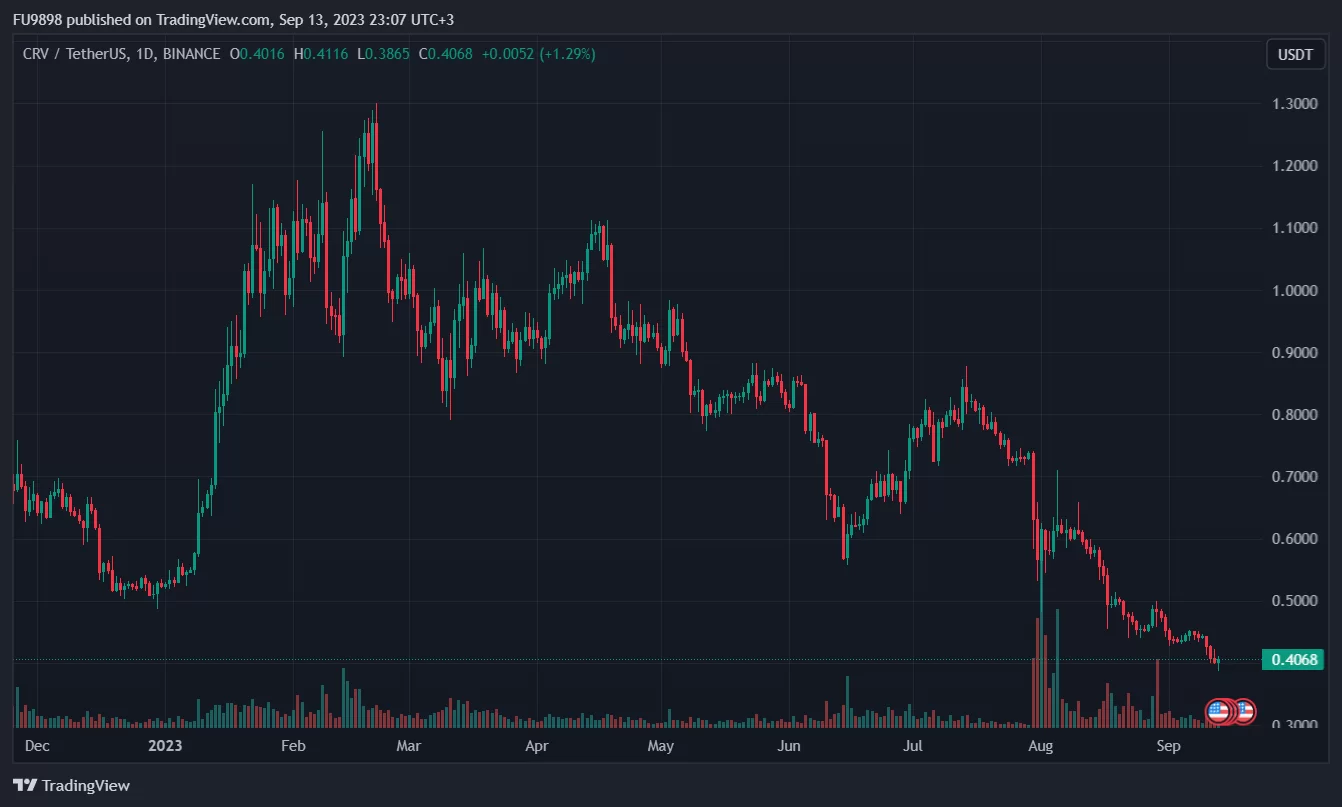Select the Aug label on time axis
The image size is (1342, 807).
(x=1041, y=746)
